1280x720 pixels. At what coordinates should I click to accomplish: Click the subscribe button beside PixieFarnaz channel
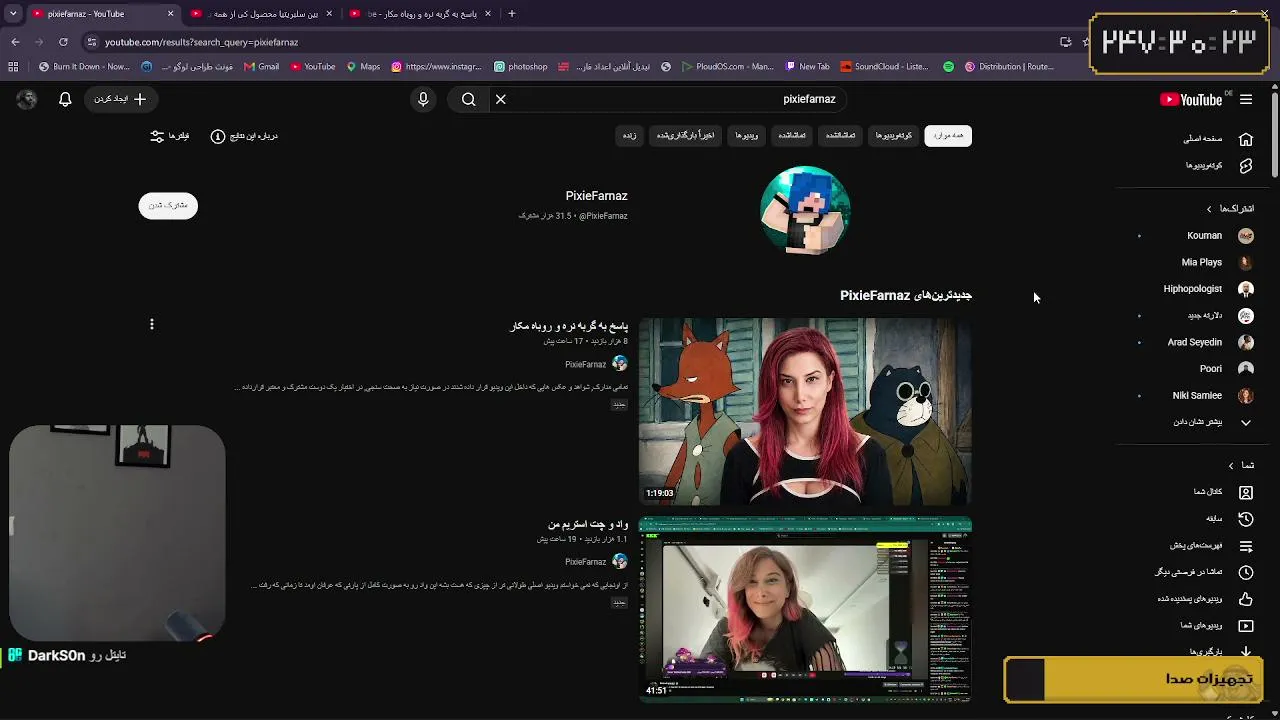168,205
